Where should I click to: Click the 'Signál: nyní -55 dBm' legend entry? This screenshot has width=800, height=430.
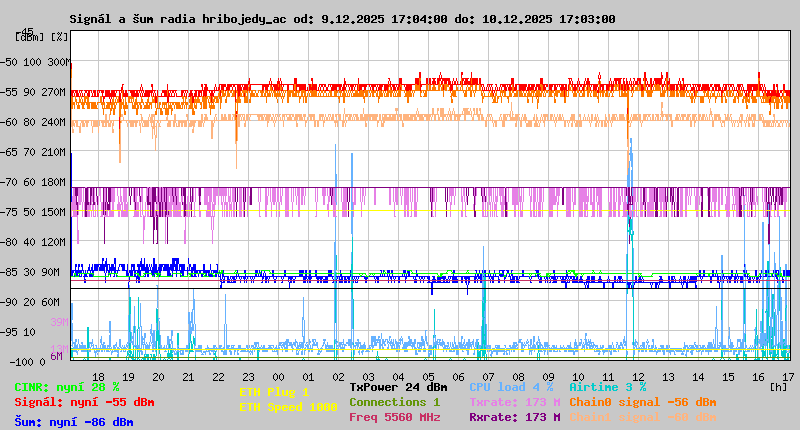tap(84, 402)
